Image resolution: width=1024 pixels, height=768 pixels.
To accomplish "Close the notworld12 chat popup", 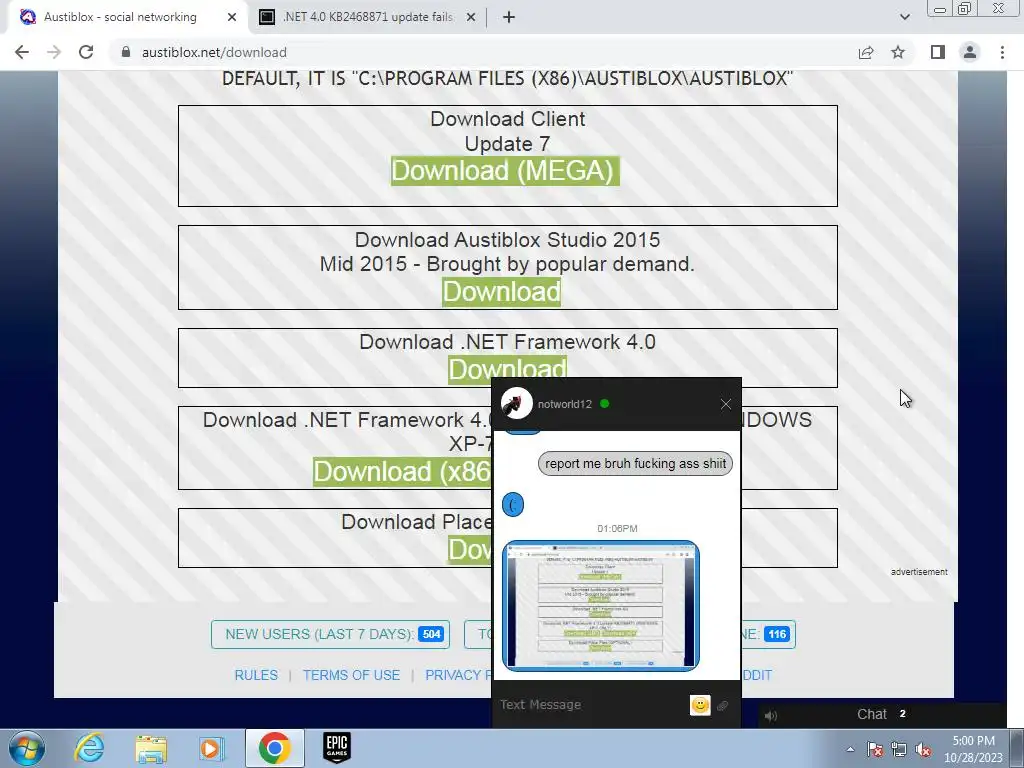I will tap(726, 404).
